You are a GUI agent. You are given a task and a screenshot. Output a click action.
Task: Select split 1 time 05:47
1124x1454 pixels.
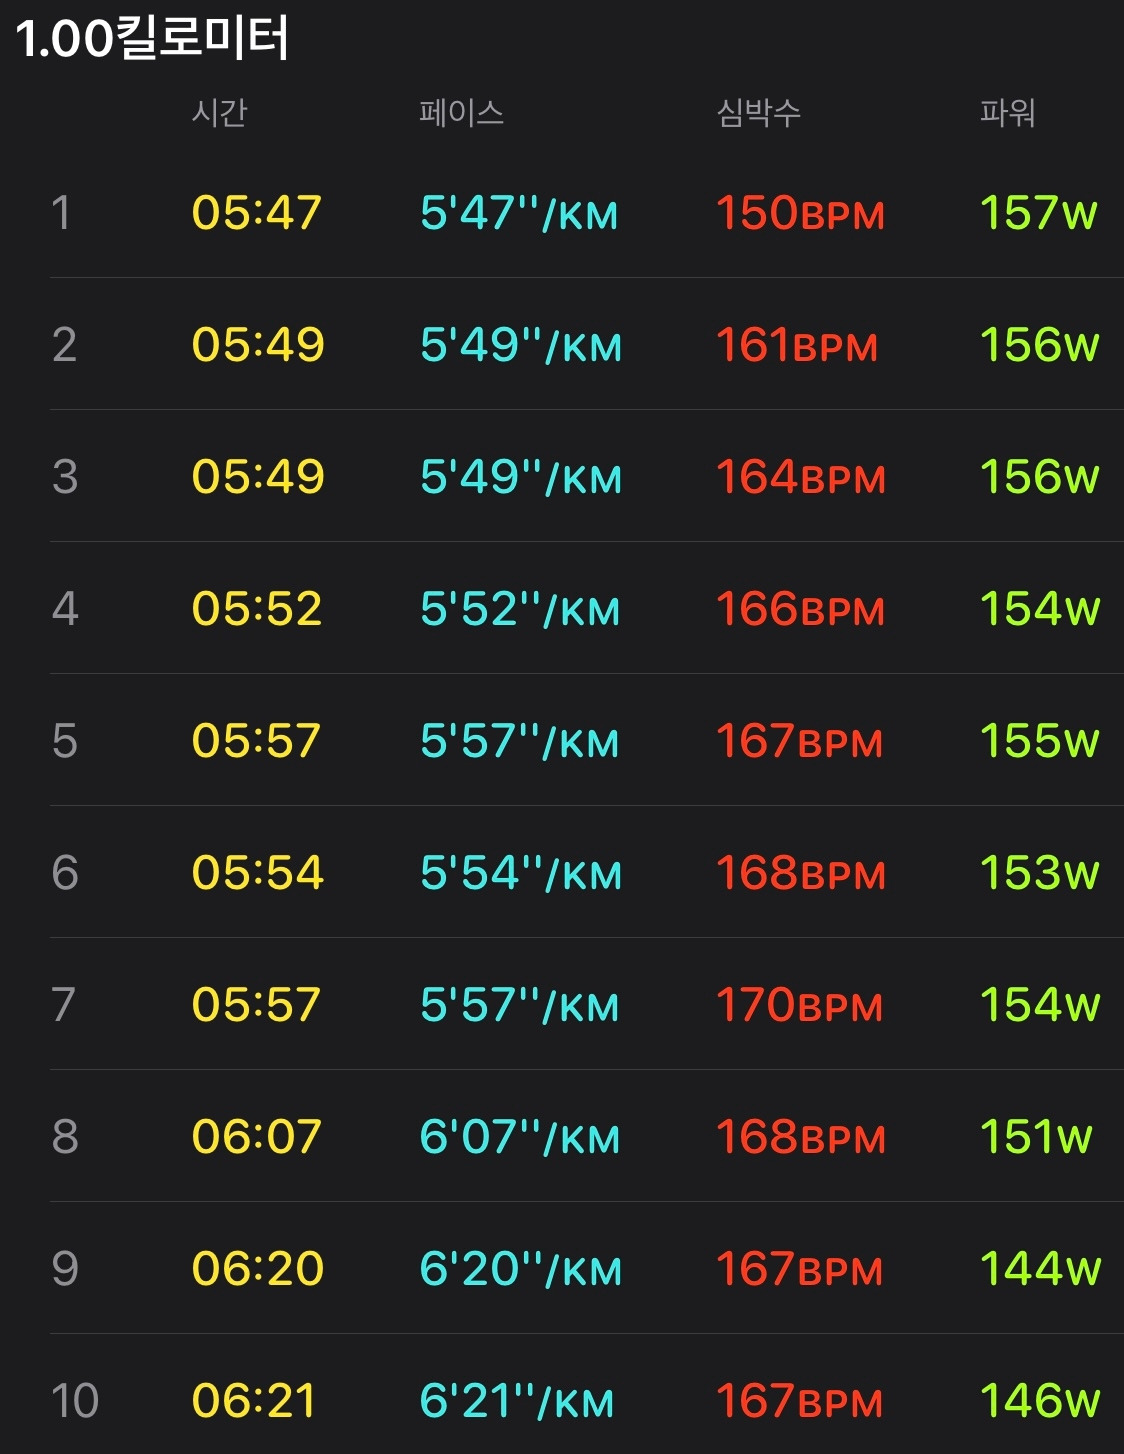point(257,213)
